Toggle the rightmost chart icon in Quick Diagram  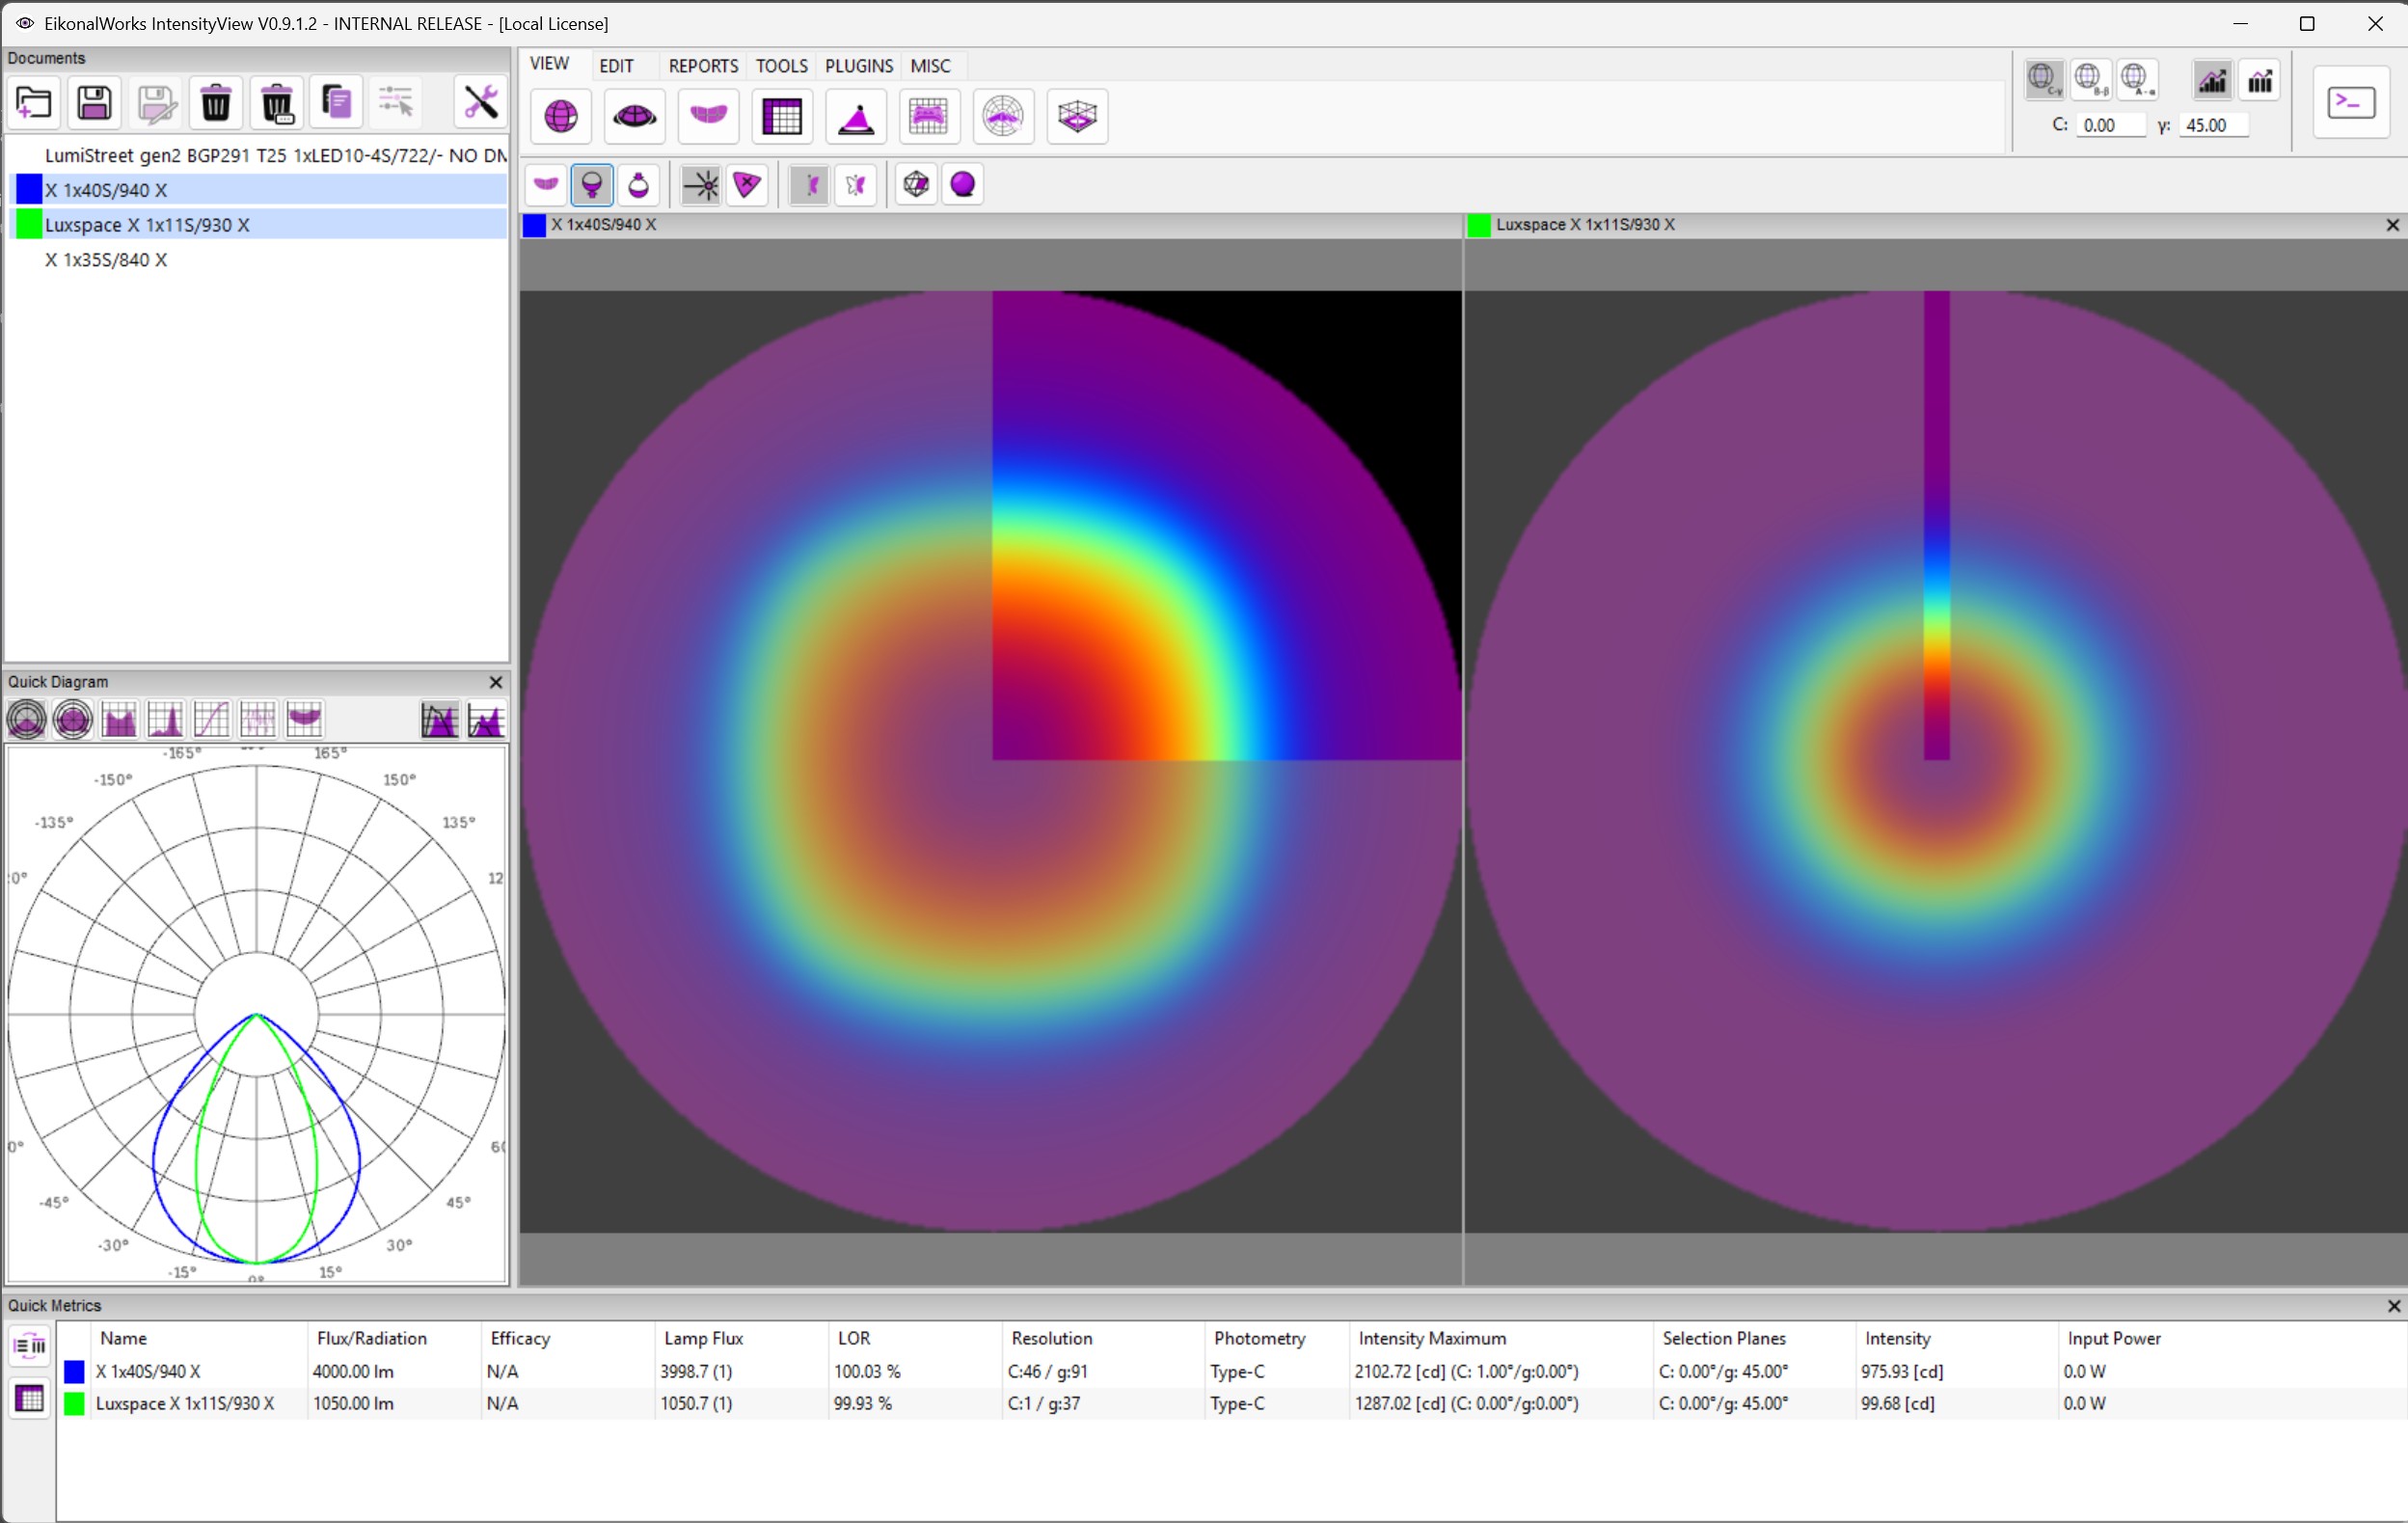point(486,720)
